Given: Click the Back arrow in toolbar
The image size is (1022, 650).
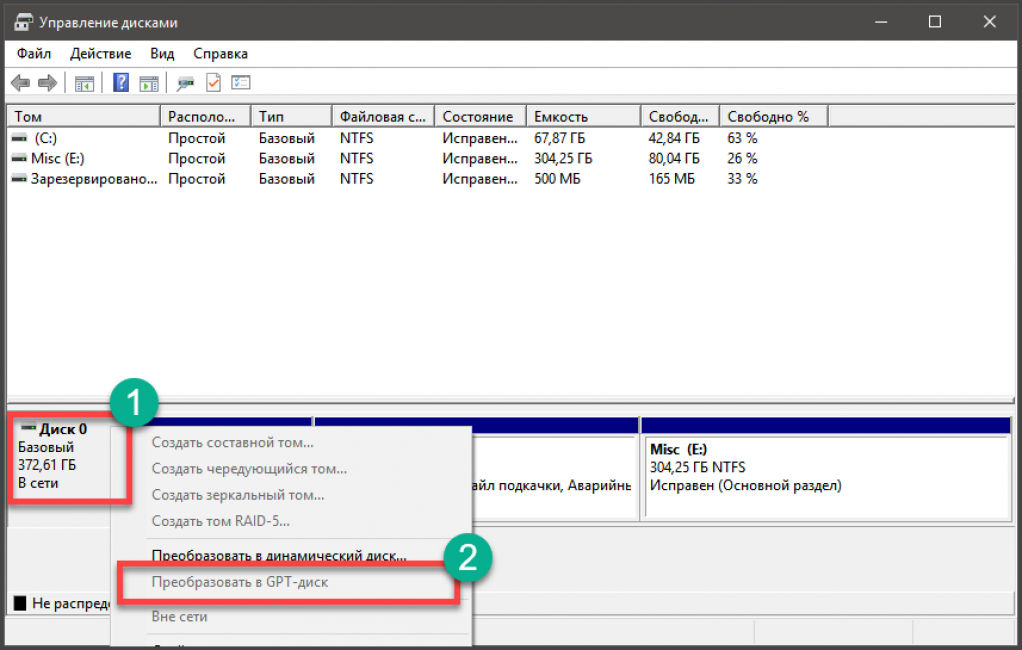Looking at the screenshot, I should tap(20, 83).
